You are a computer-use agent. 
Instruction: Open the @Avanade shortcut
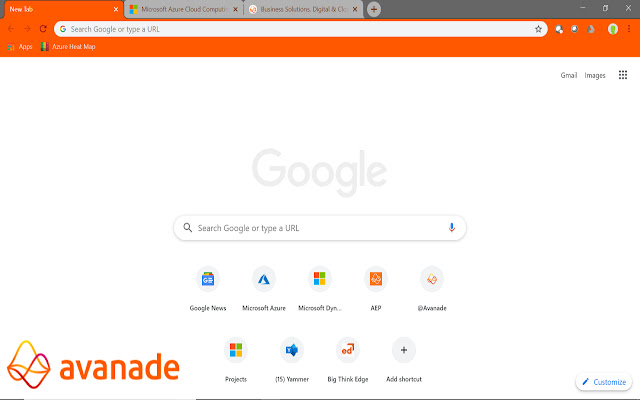(x=432, y=289)
